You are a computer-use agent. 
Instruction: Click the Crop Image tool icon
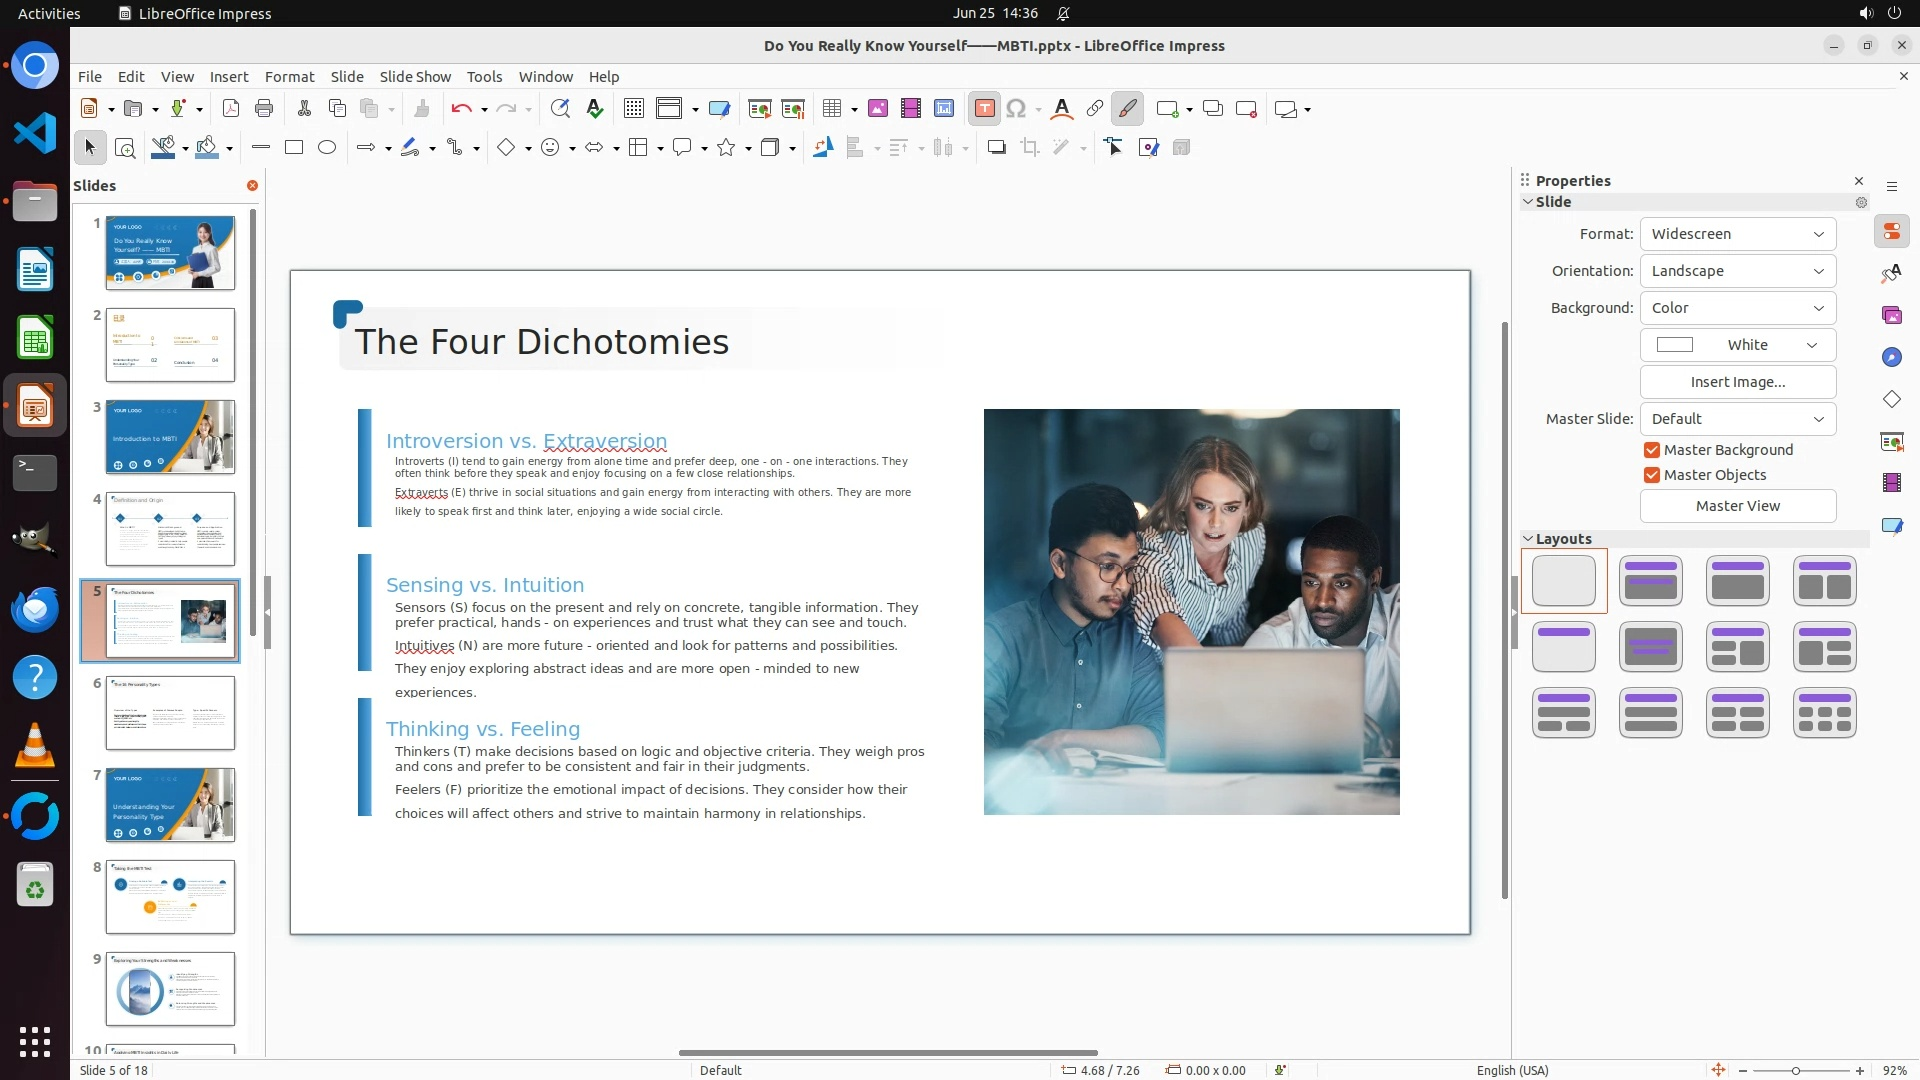(1029, 148)
